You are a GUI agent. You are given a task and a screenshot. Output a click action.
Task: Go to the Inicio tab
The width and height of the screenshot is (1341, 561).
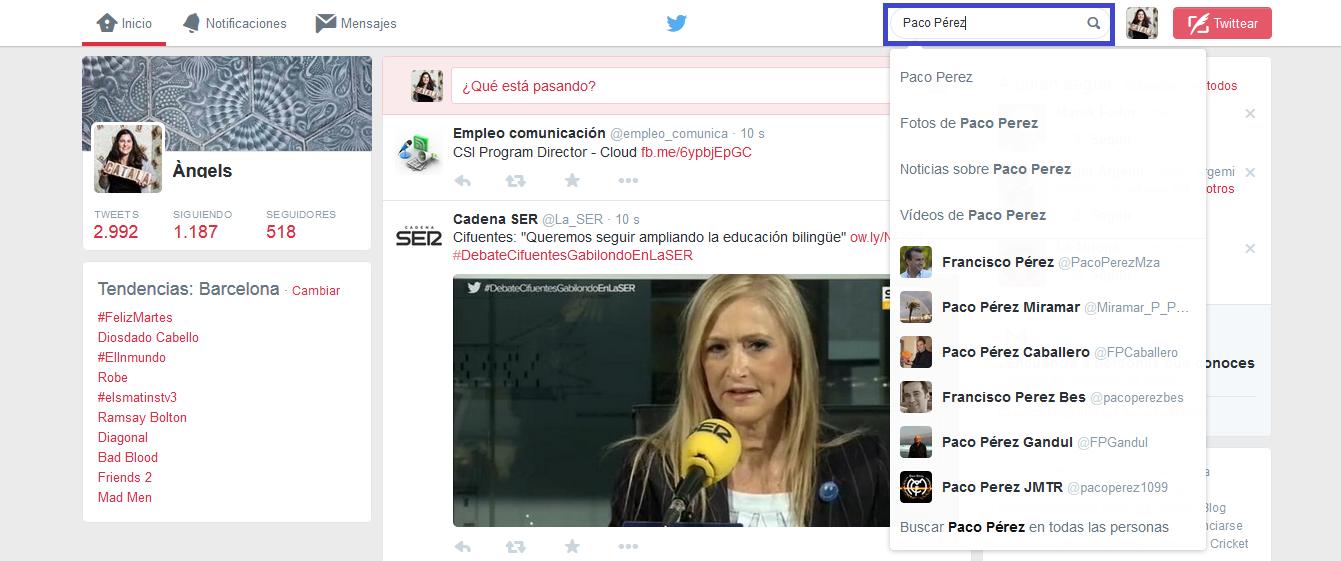pos(124,23)
